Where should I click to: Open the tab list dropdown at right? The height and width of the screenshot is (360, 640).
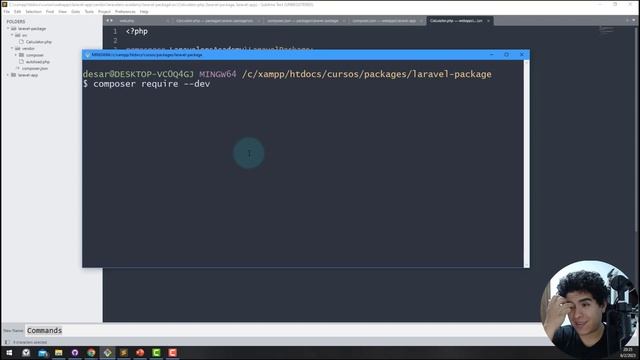[x=634, y=20]
